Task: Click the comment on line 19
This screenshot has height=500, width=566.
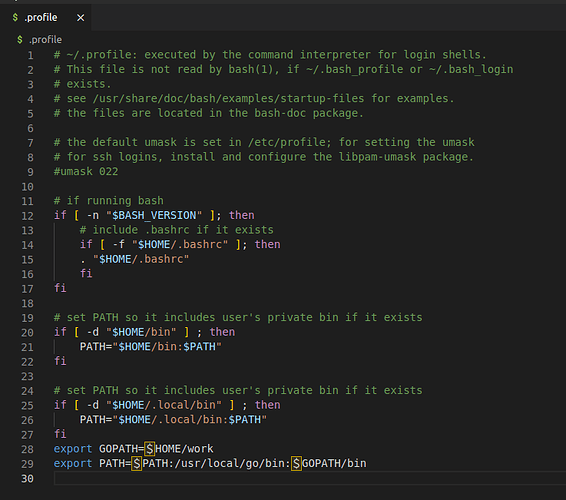Action: click(238, 318)
